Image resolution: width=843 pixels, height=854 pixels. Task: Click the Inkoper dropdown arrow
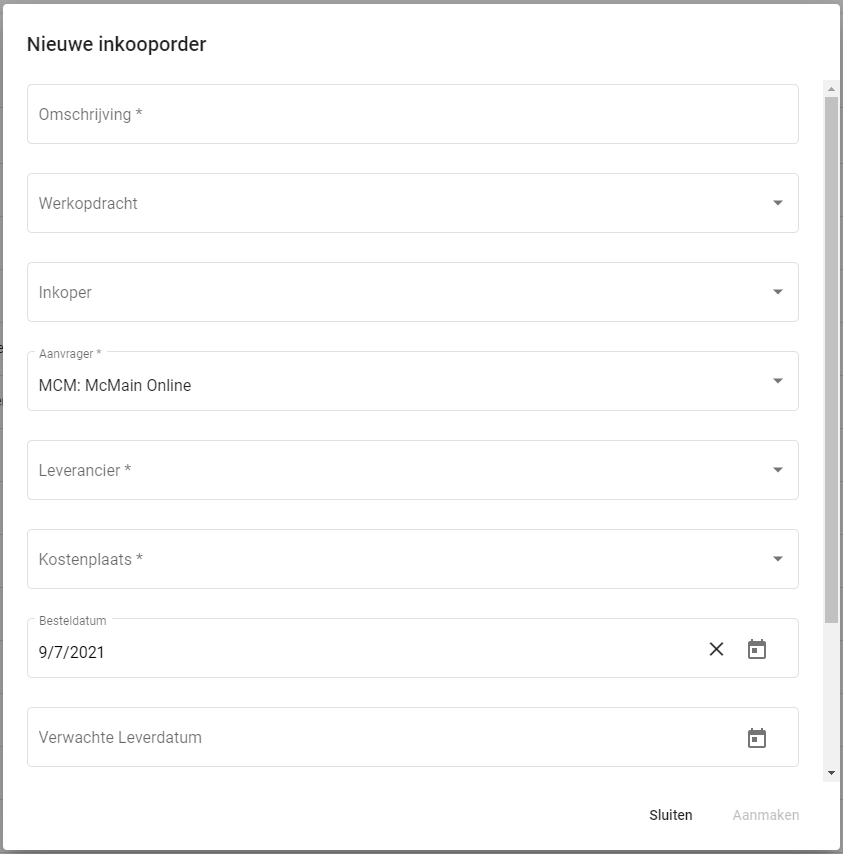click(x=778, y=292)
